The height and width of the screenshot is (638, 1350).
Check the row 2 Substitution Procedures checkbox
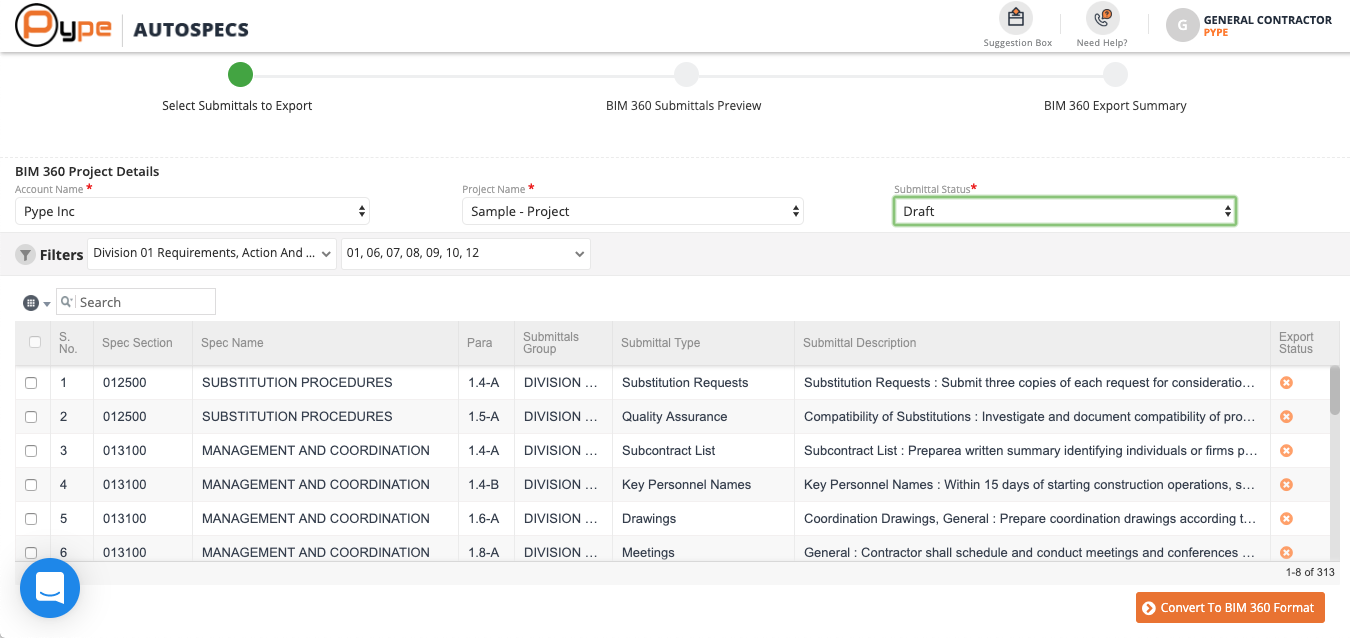pyautogui.click(x=31, y=417)
